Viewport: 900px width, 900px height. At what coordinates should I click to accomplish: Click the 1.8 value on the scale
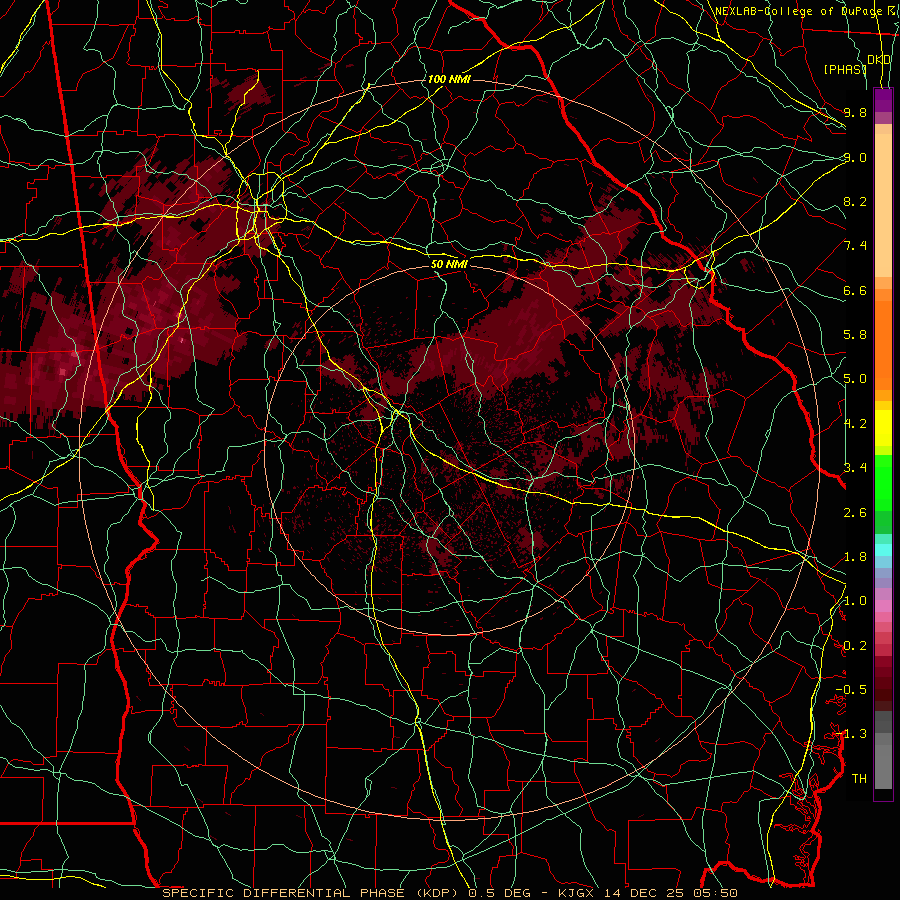[855, 557]
